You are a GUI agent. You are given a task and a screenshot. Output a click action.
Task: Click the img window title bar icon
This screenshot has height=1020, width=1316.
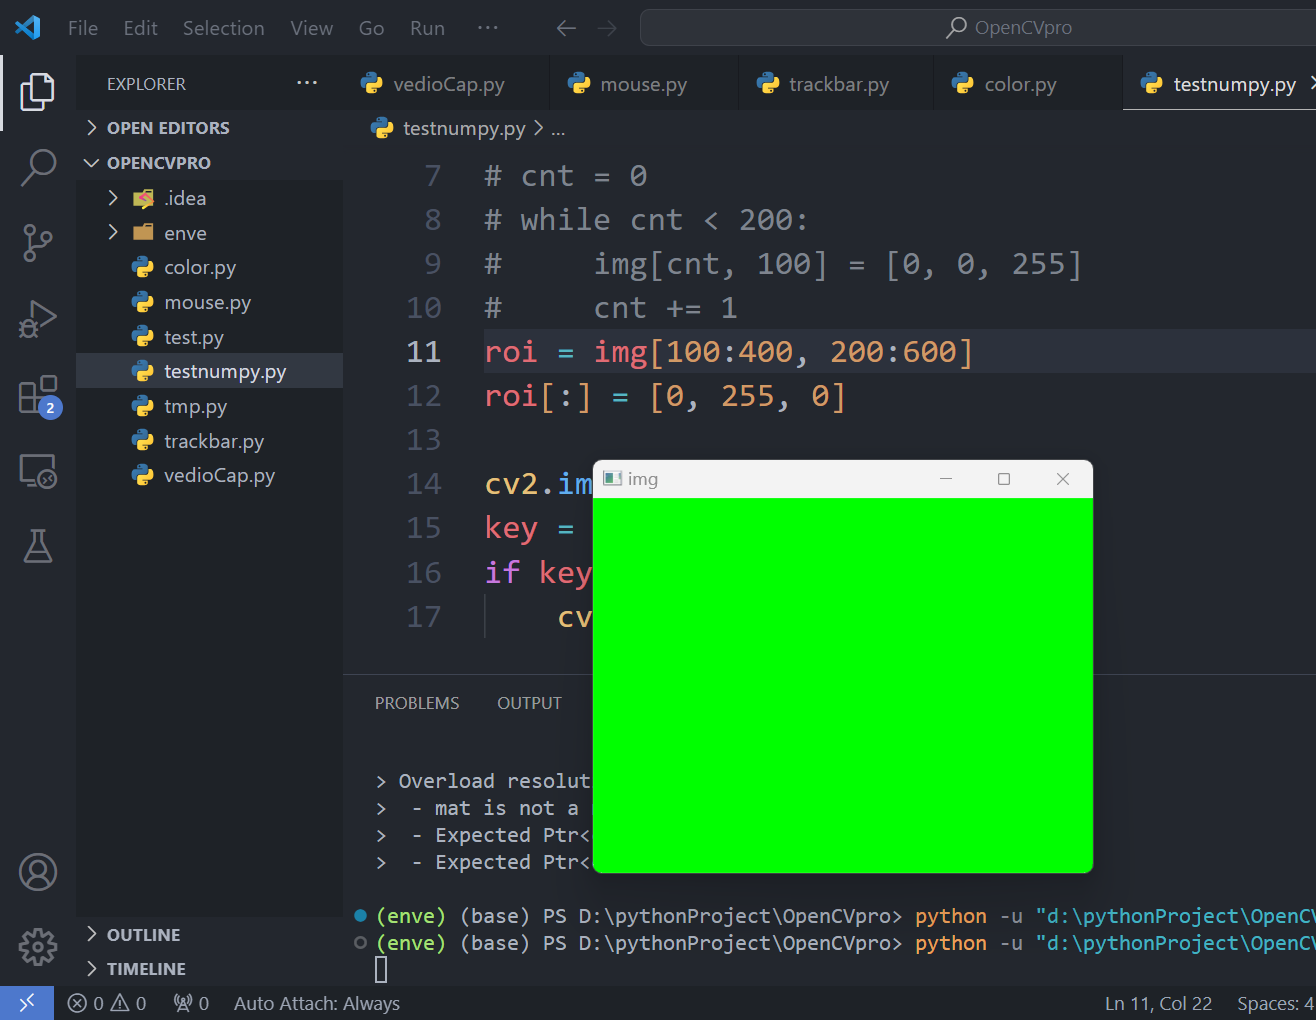tap(613, 479)
